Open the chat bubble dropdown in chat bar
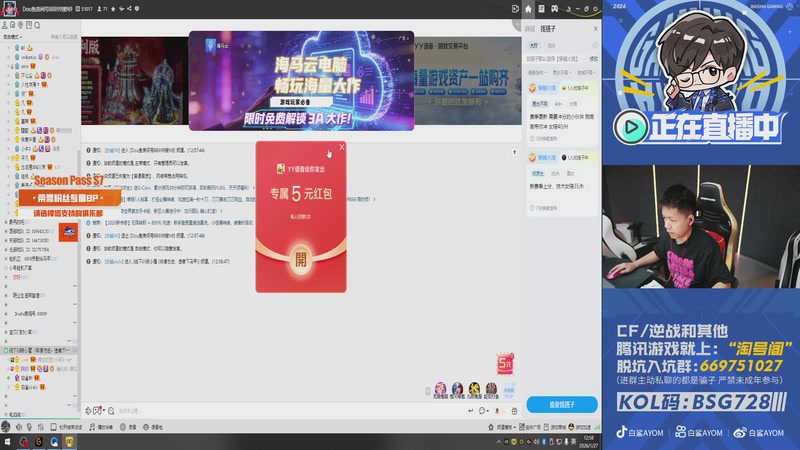800x450 pixels. click(483, 411)
